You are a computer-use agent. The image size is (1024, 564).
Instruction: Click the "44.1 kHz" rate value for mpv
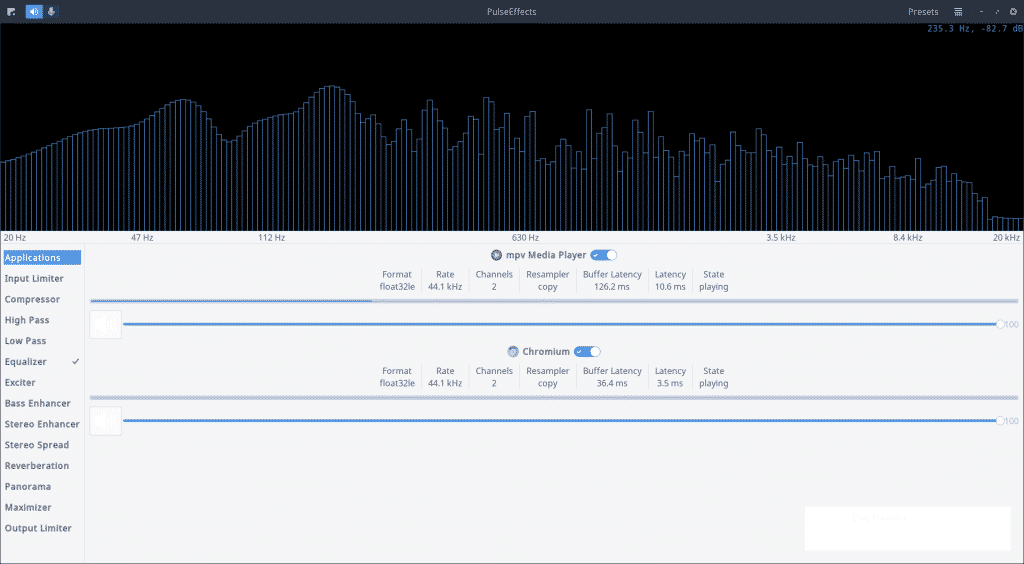click(x=445, y=287)
